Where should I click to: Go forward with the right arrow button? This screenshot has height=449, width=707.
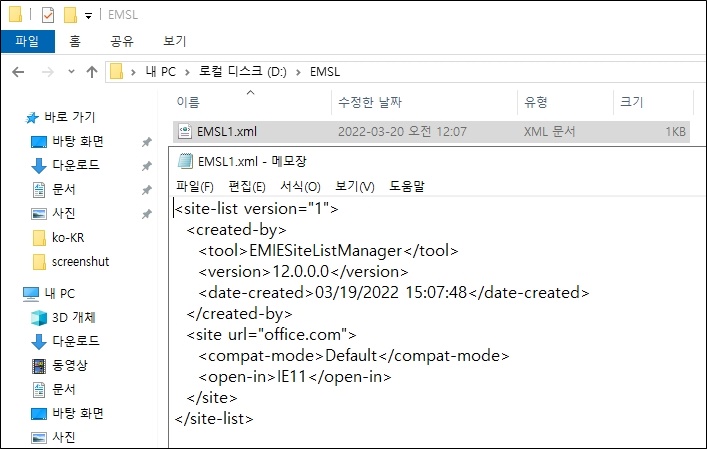click(x=47, y=72)
